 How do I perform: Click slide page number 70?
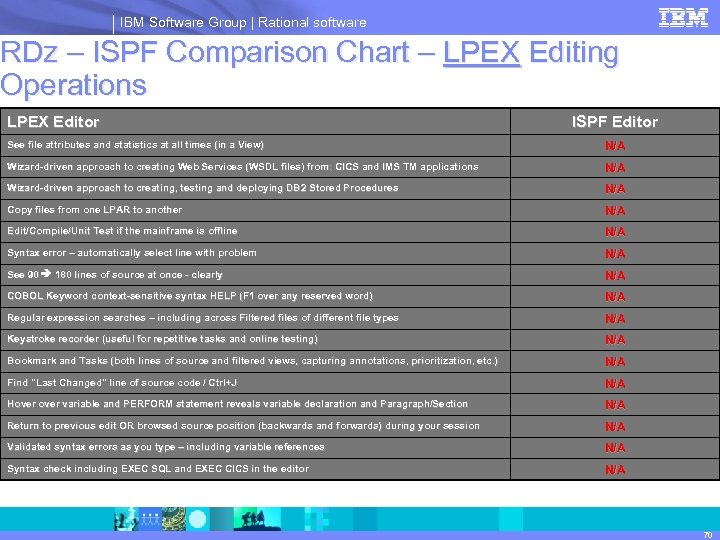coord(708,535)
